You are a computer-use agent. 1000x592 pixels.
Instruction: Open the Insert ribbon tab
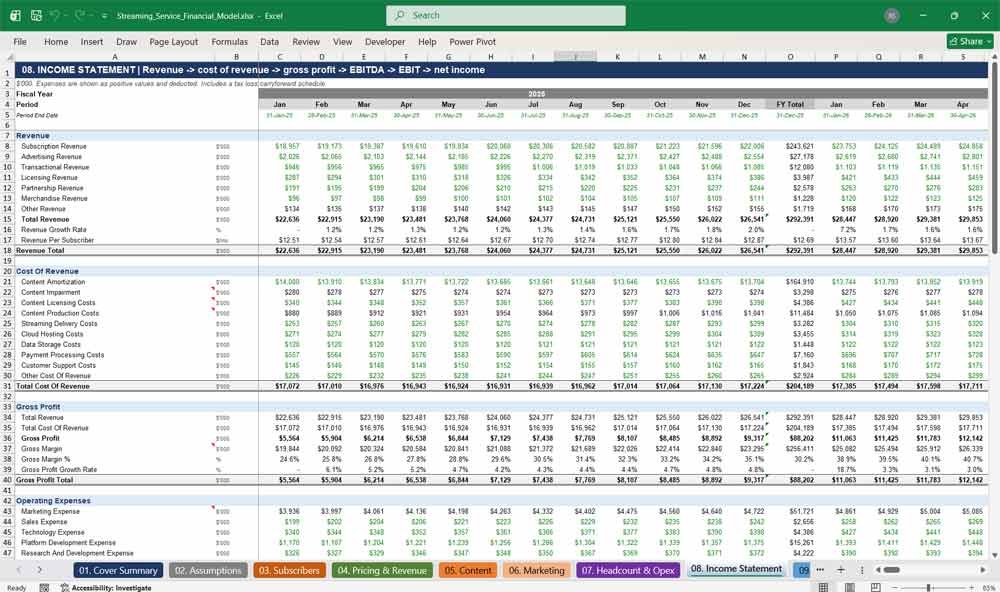(x=92, y=41)
